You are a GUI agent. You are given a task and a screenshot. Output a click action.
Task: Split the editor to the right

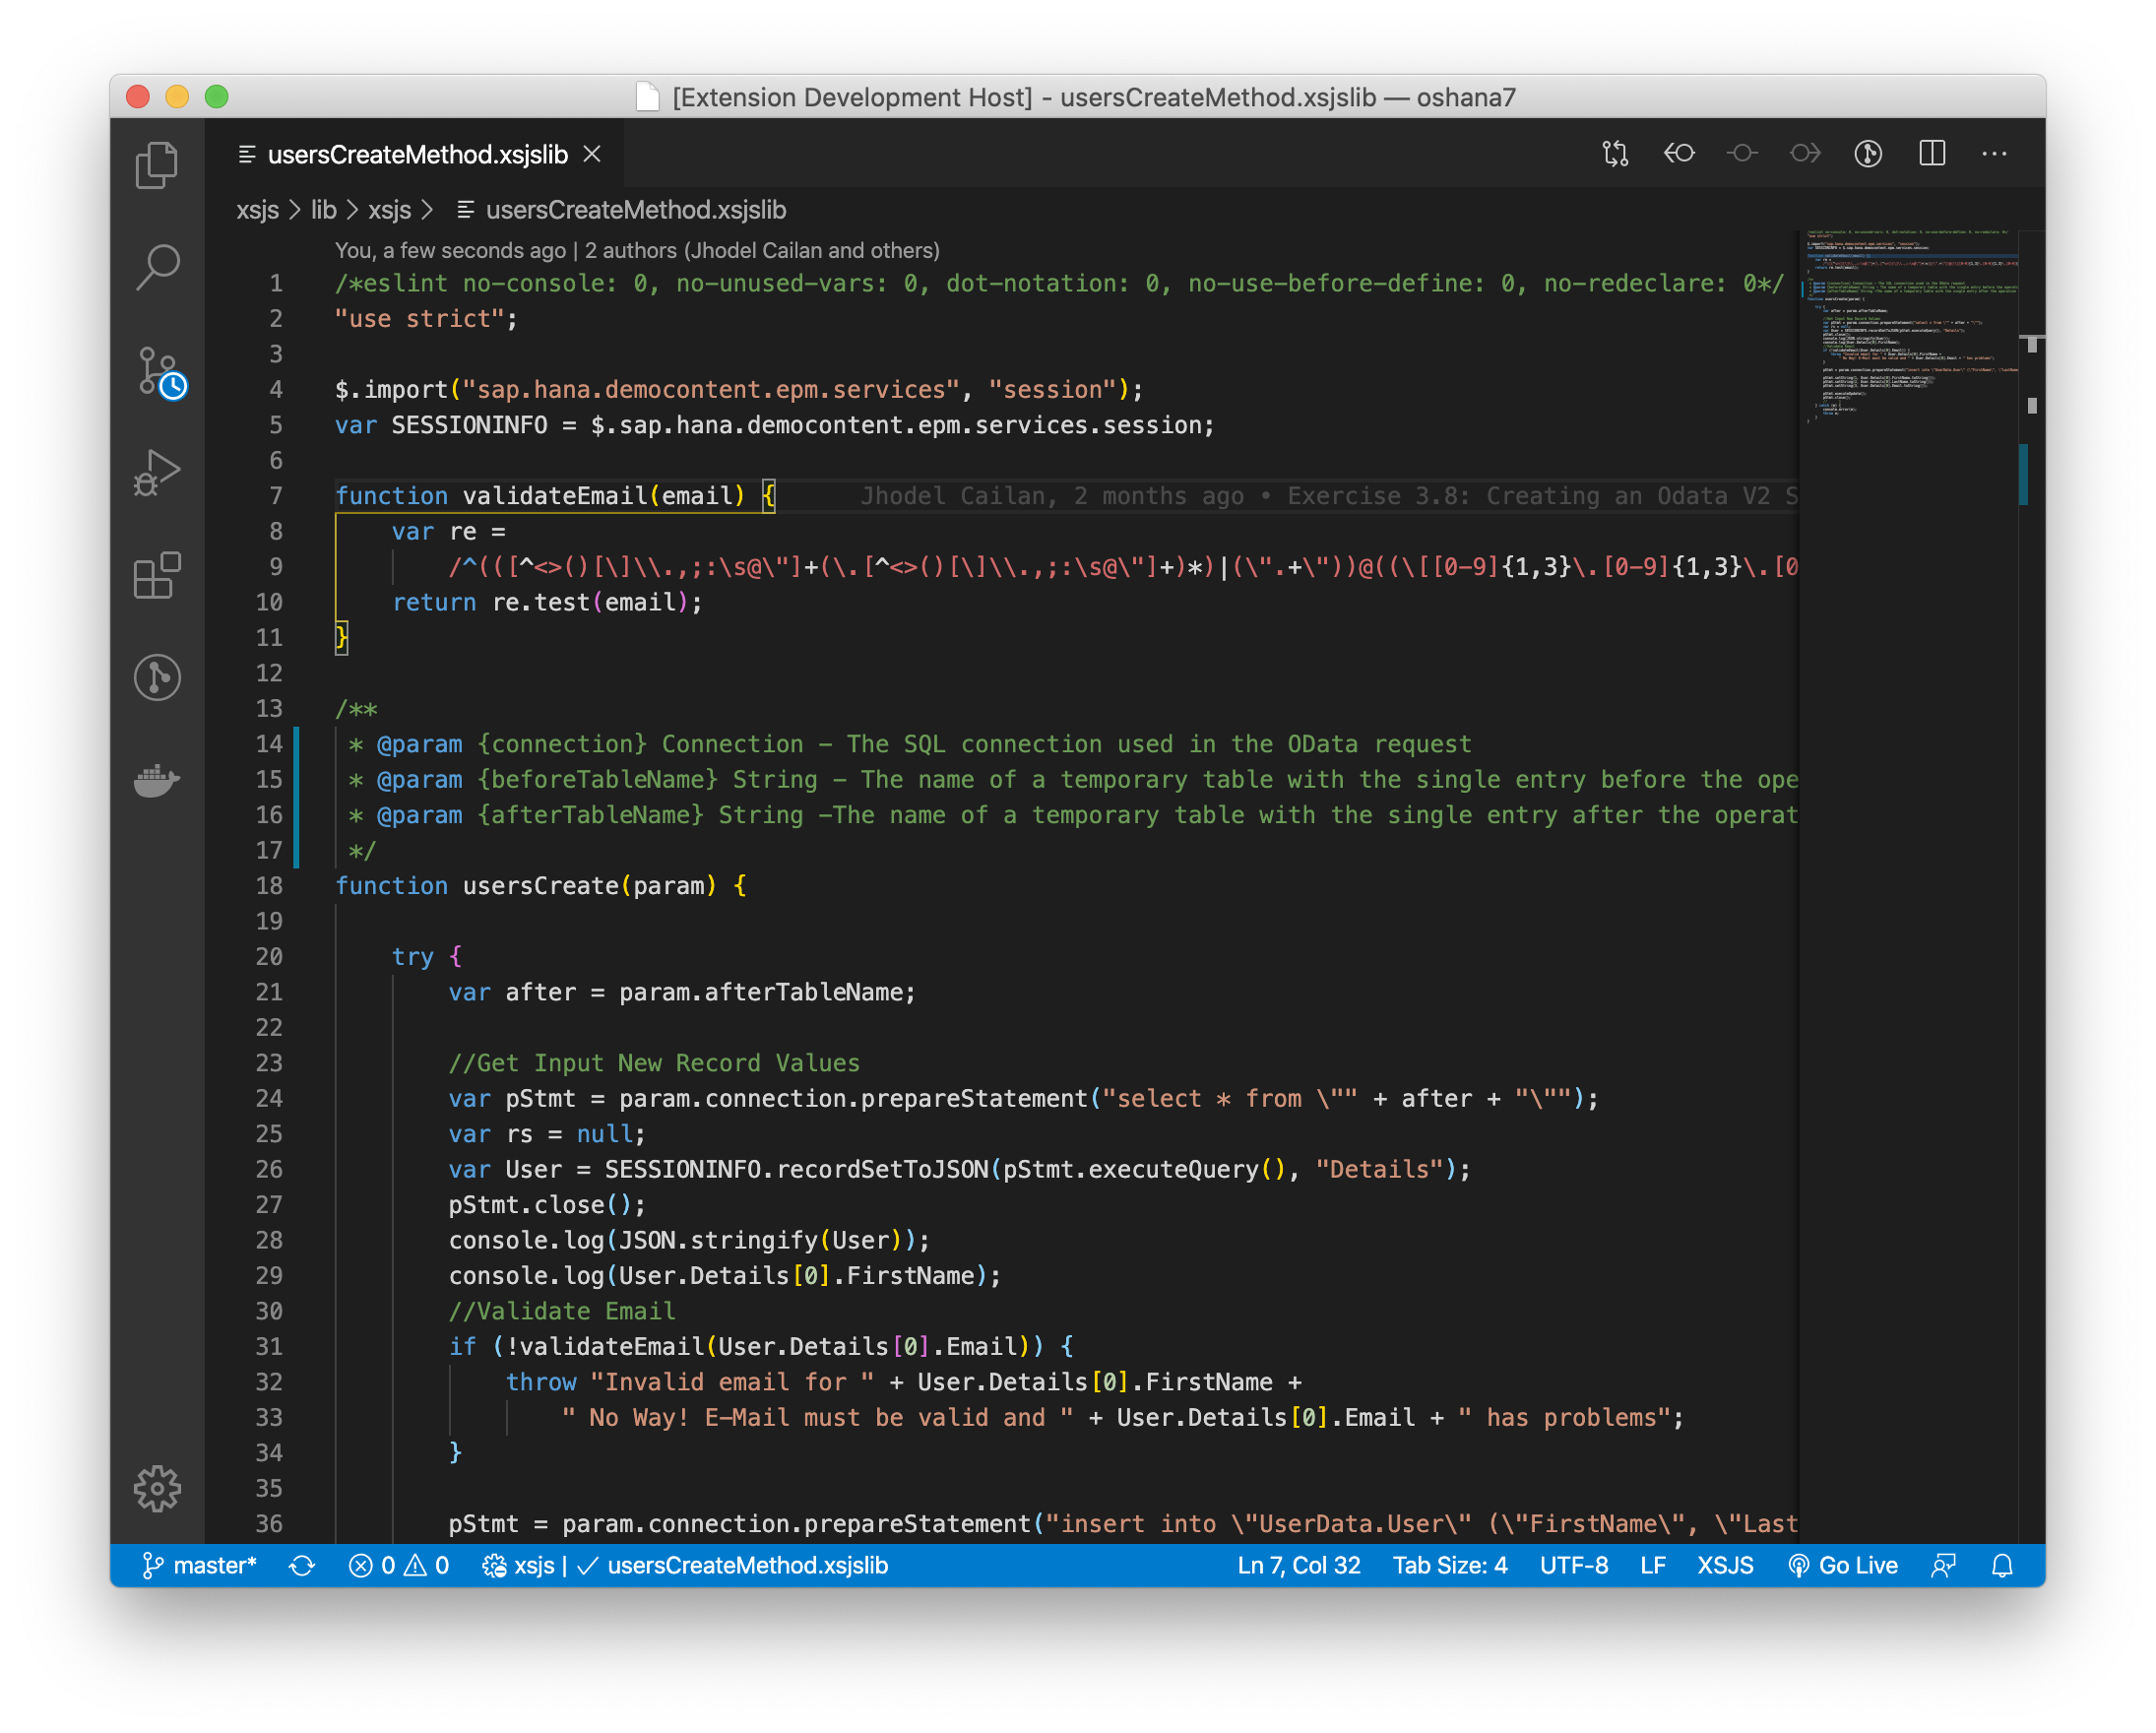(x=1932, y=154)
